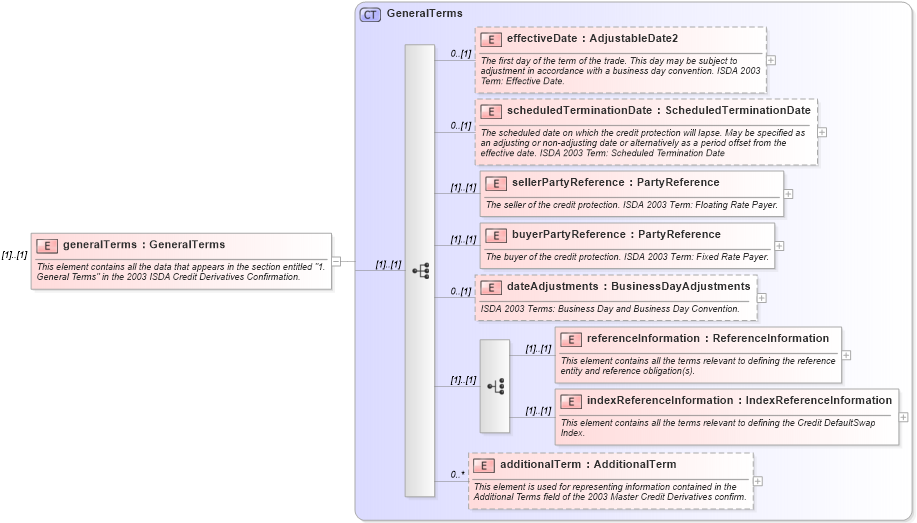Expand the additionalTerm element
Screen dimensions: 917x523
tap(758, 481)
